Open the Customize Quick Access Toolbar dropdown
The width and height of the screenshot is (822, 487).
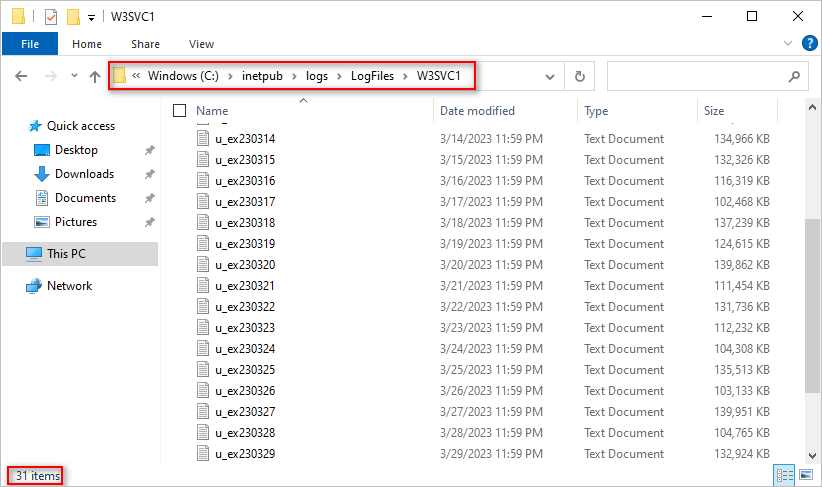pos(91,18)
